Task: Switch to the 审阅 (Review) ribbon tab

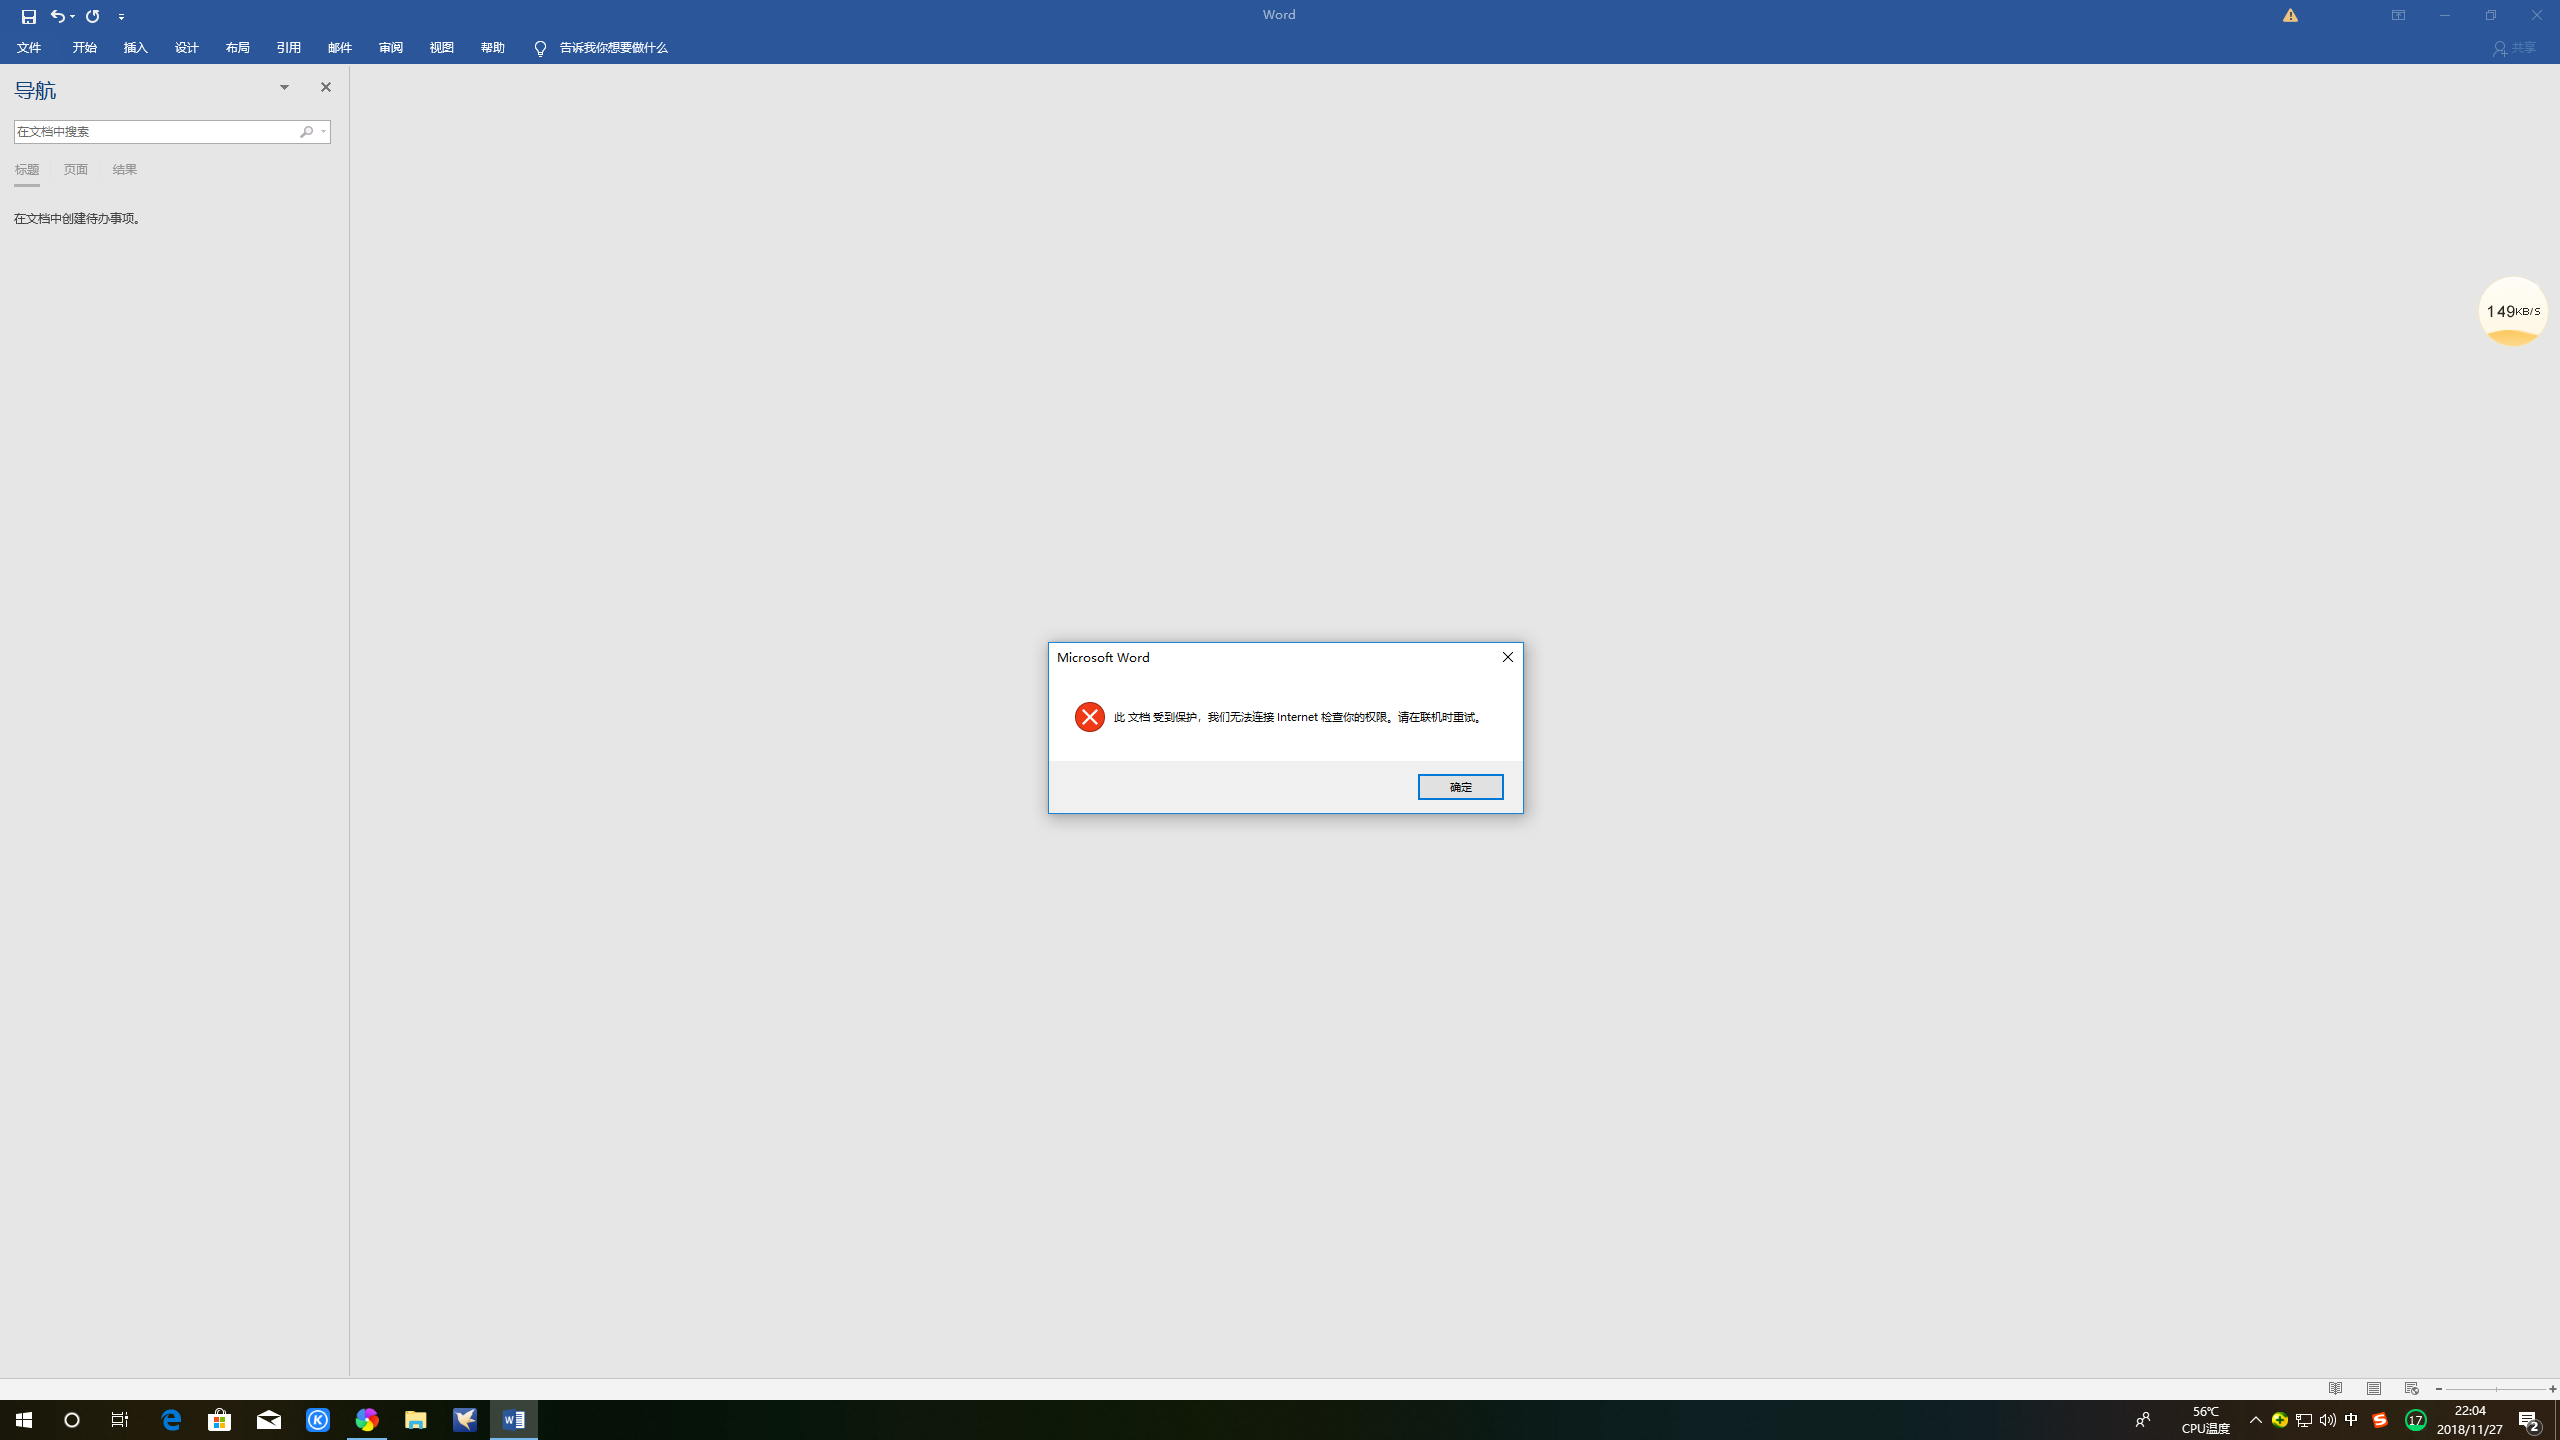Action: click(390, 48)
